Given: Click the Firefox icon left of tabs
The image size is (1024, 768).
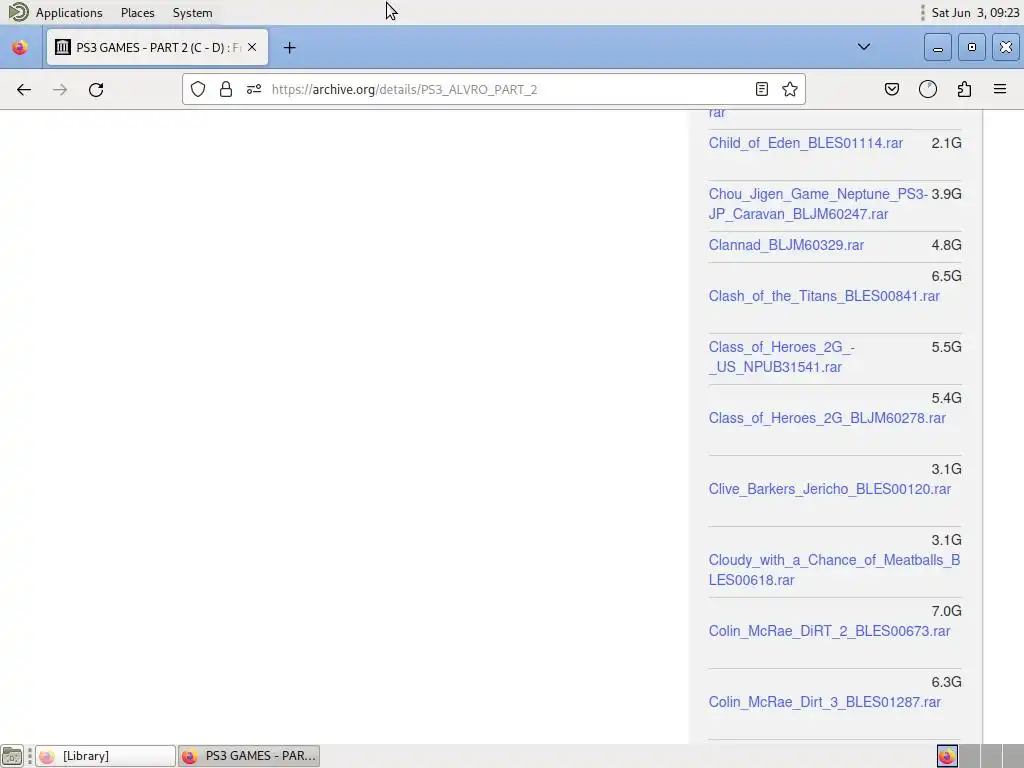Looking at the screenshot, I should (20, 48).
